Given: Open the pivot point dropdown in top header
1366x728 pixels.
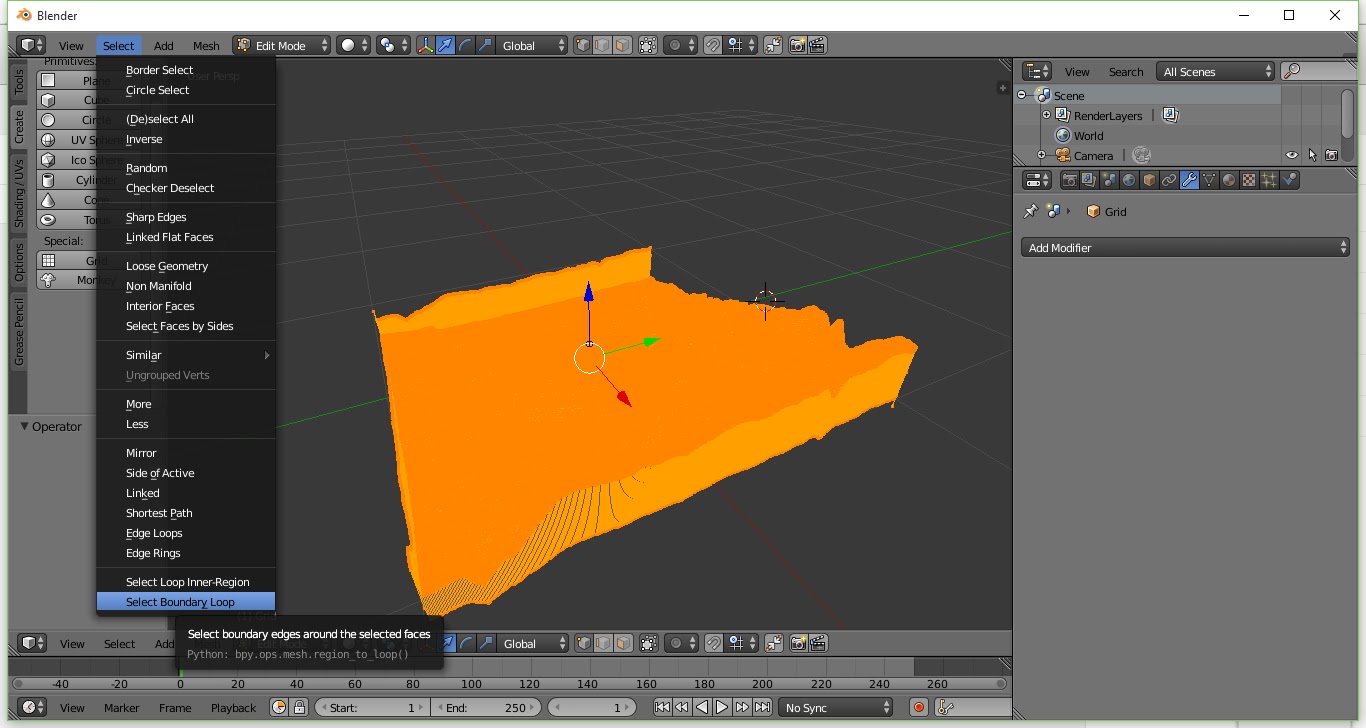Looking at the screenshot, I should point(393,45).
